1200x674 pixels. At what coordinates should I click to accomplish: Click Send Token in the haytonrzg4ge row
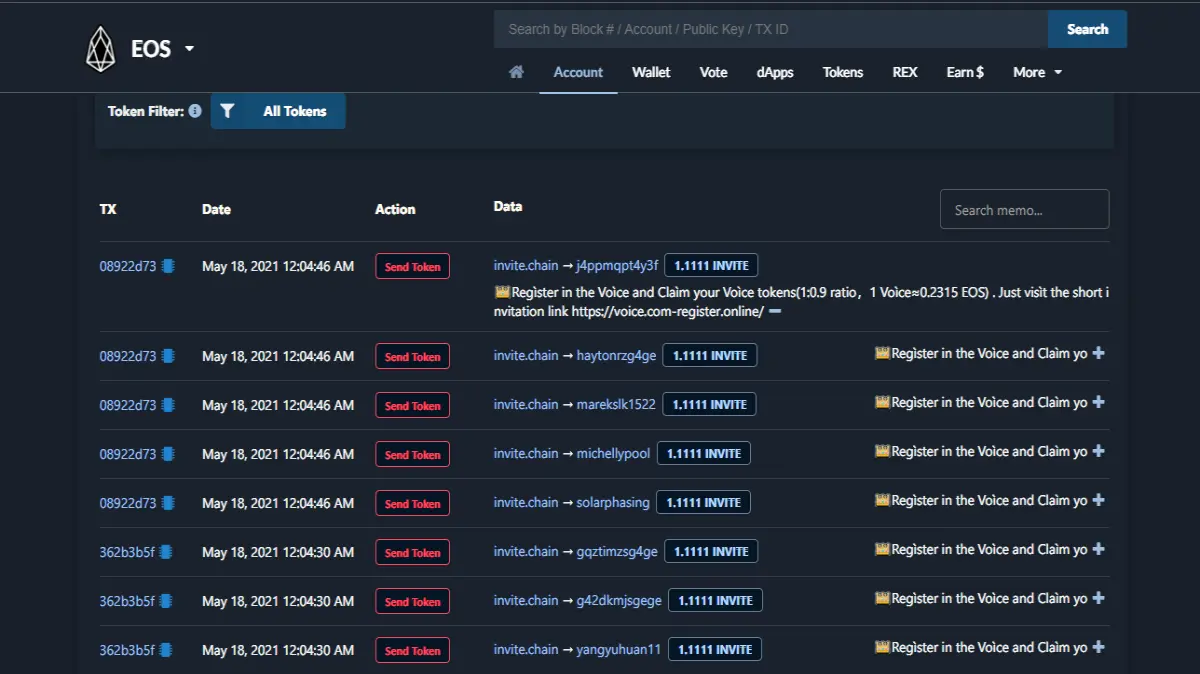pos(412,356)
